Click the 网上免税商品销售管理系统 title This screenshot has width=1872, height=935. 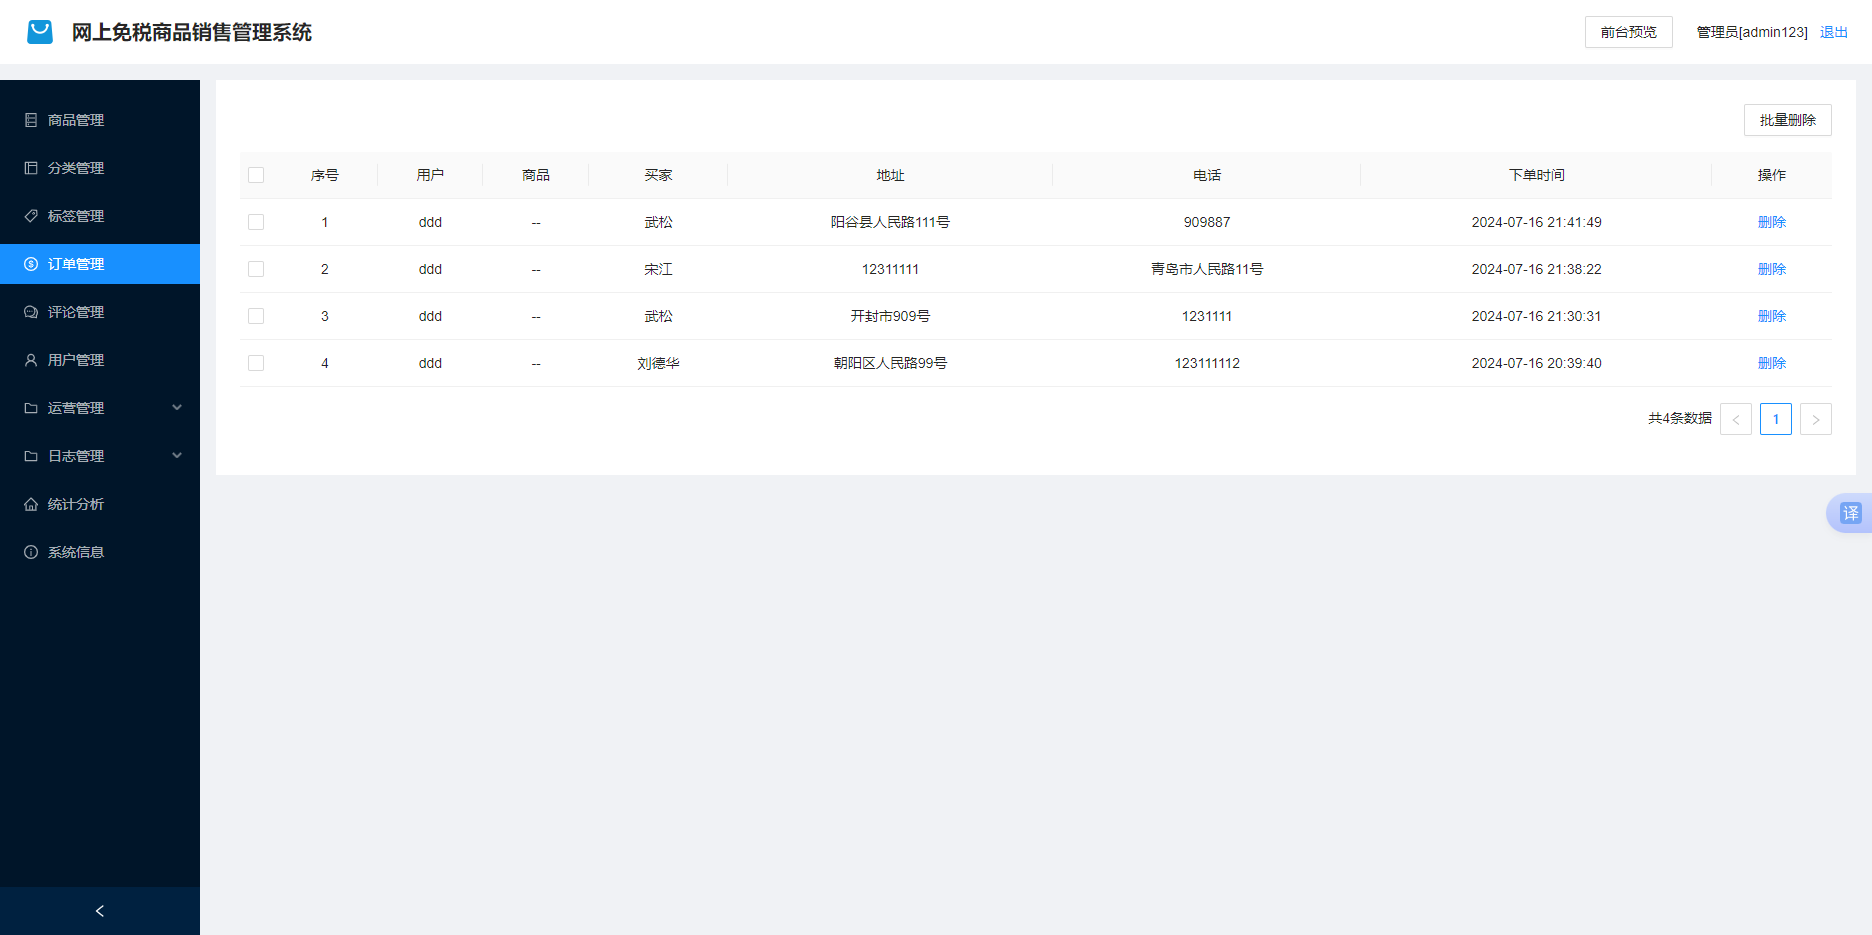pyautogui.click(x=192, y=32)
